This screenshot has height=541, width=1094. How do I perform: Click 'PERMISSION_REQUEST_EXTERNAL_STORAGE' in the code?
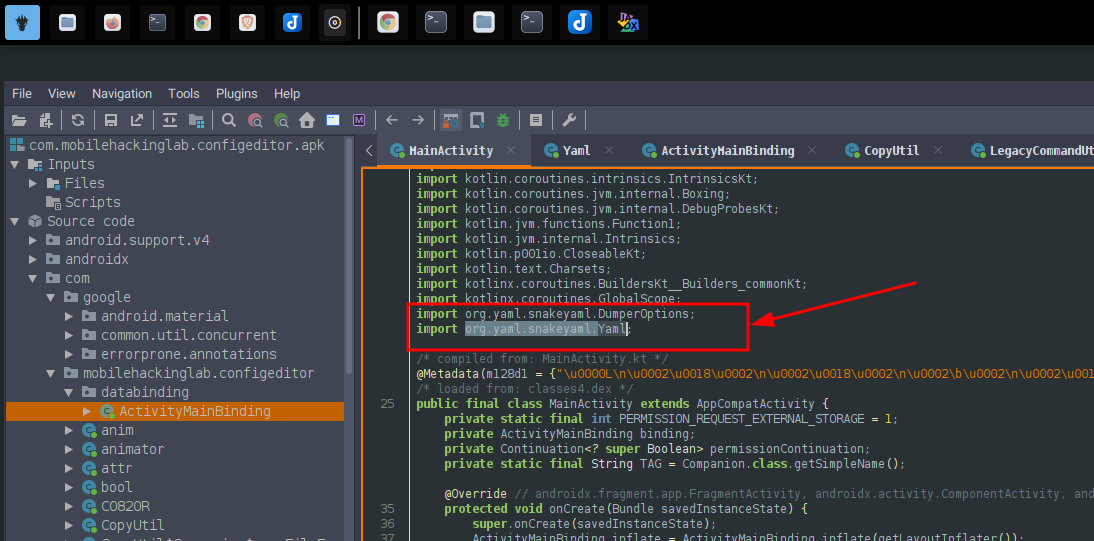click(742, 419)
